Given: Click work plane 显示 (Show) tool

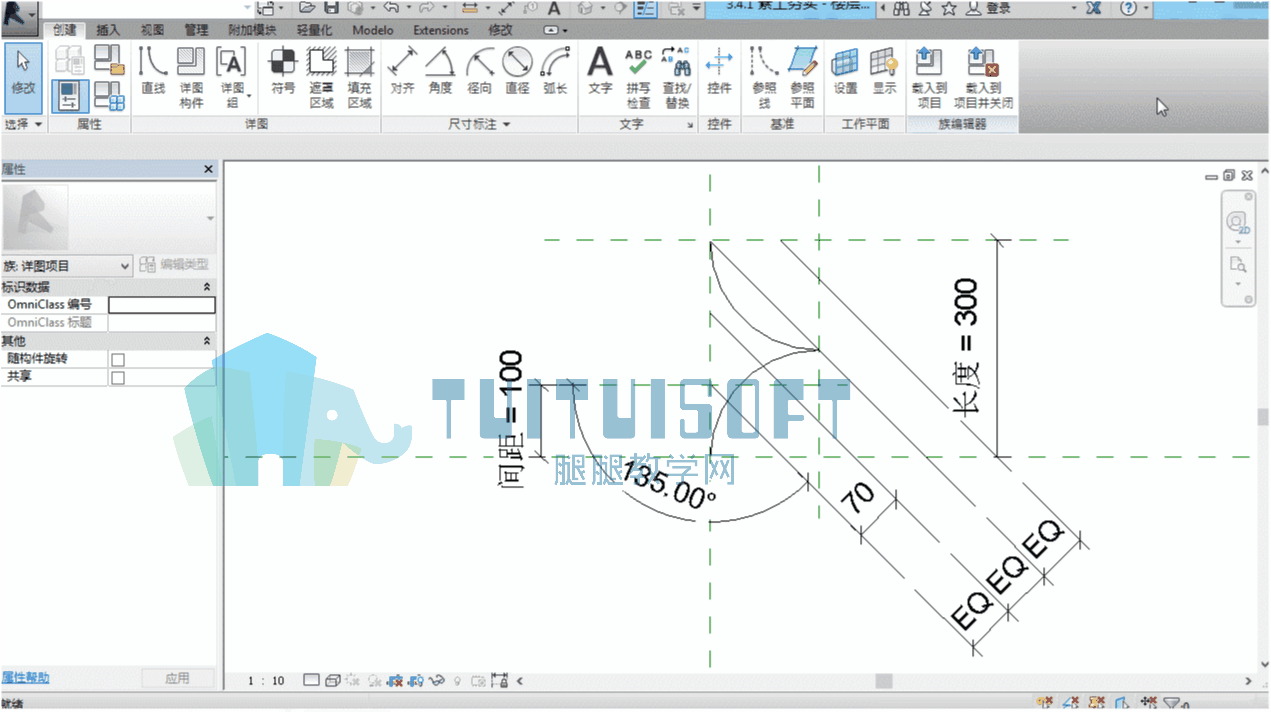Looking at the screenshot, I should pyautogui.click(x=884, y=72).
